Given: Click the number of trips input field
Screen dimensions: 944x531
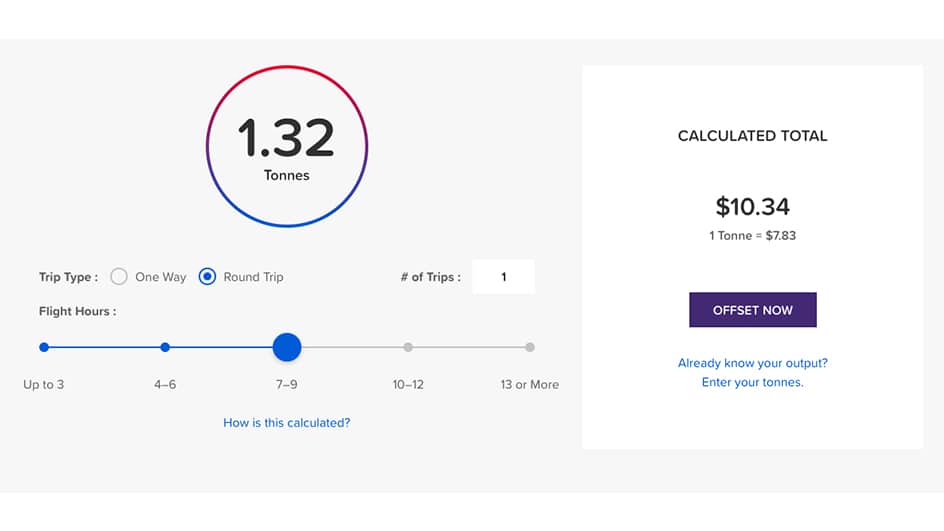Looking at the screenshot, I should point(503,277).
